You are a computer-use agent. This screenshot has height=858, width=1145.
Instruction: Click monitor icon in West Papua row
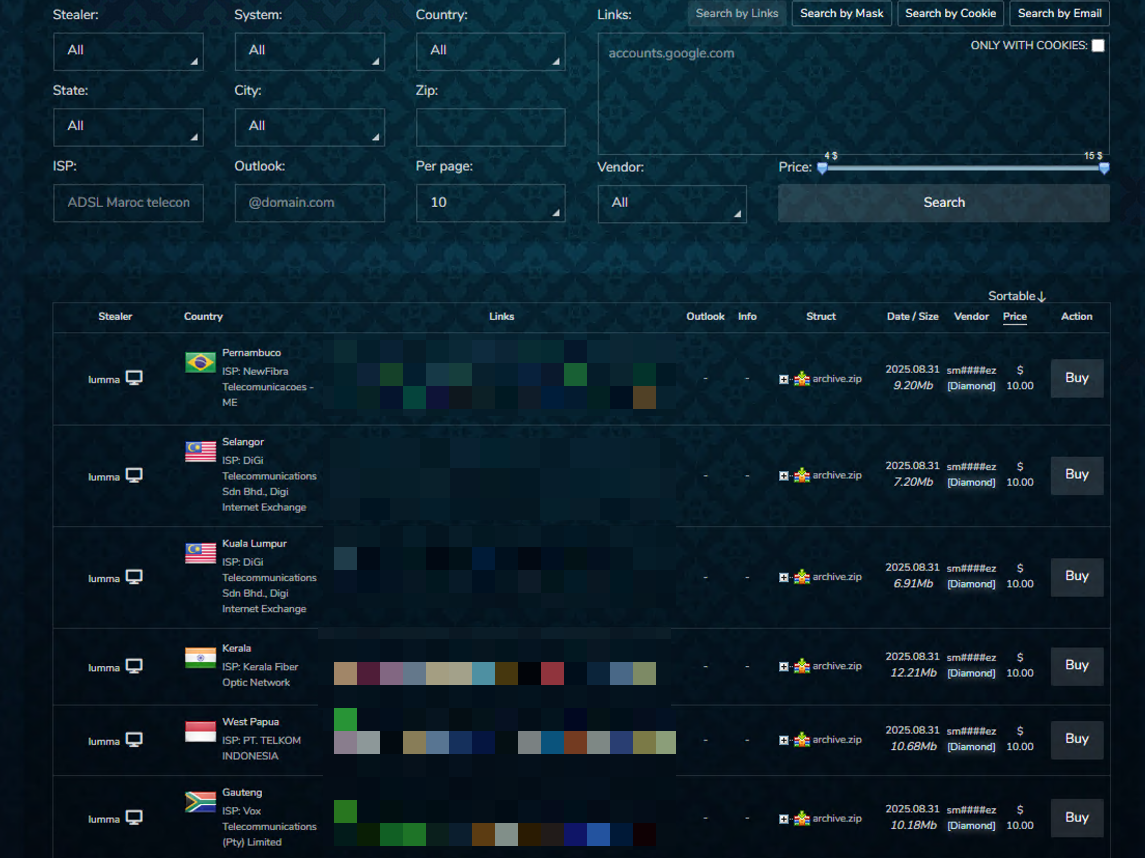point(134,740)
